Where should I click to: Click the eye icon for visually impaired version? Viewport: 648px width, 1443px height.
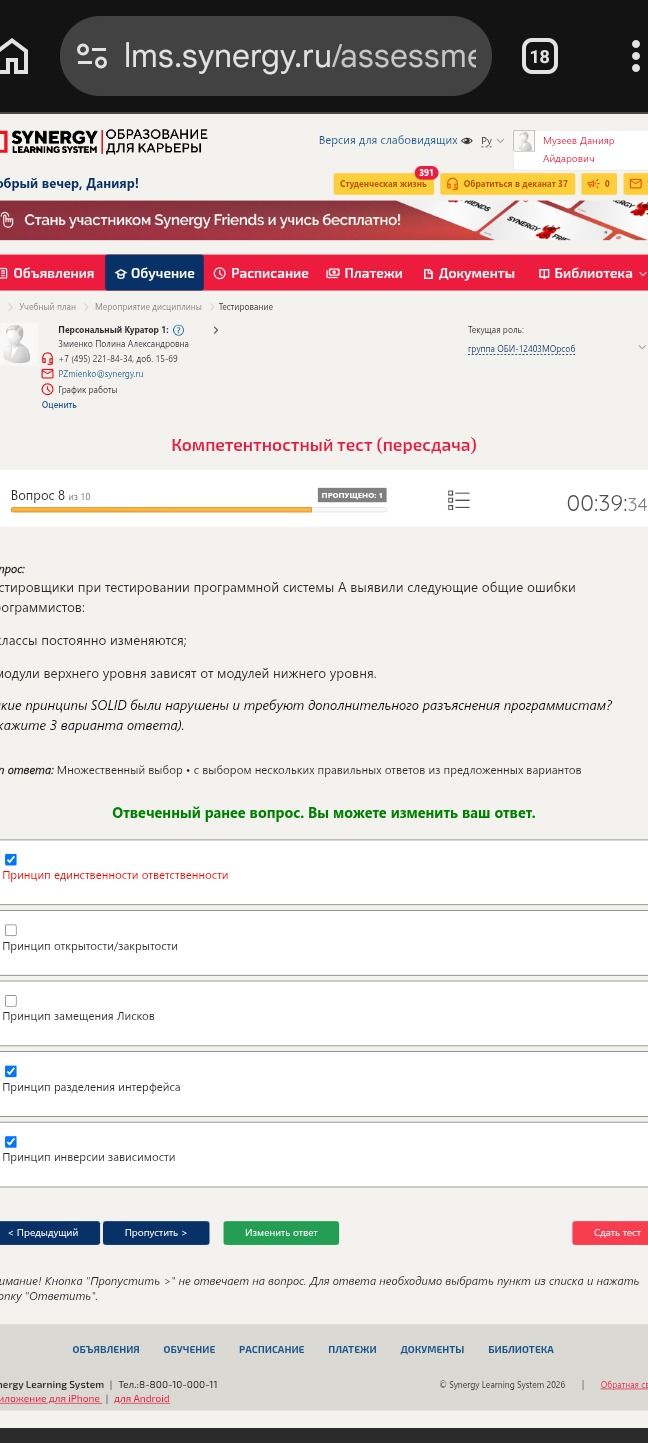467,141
